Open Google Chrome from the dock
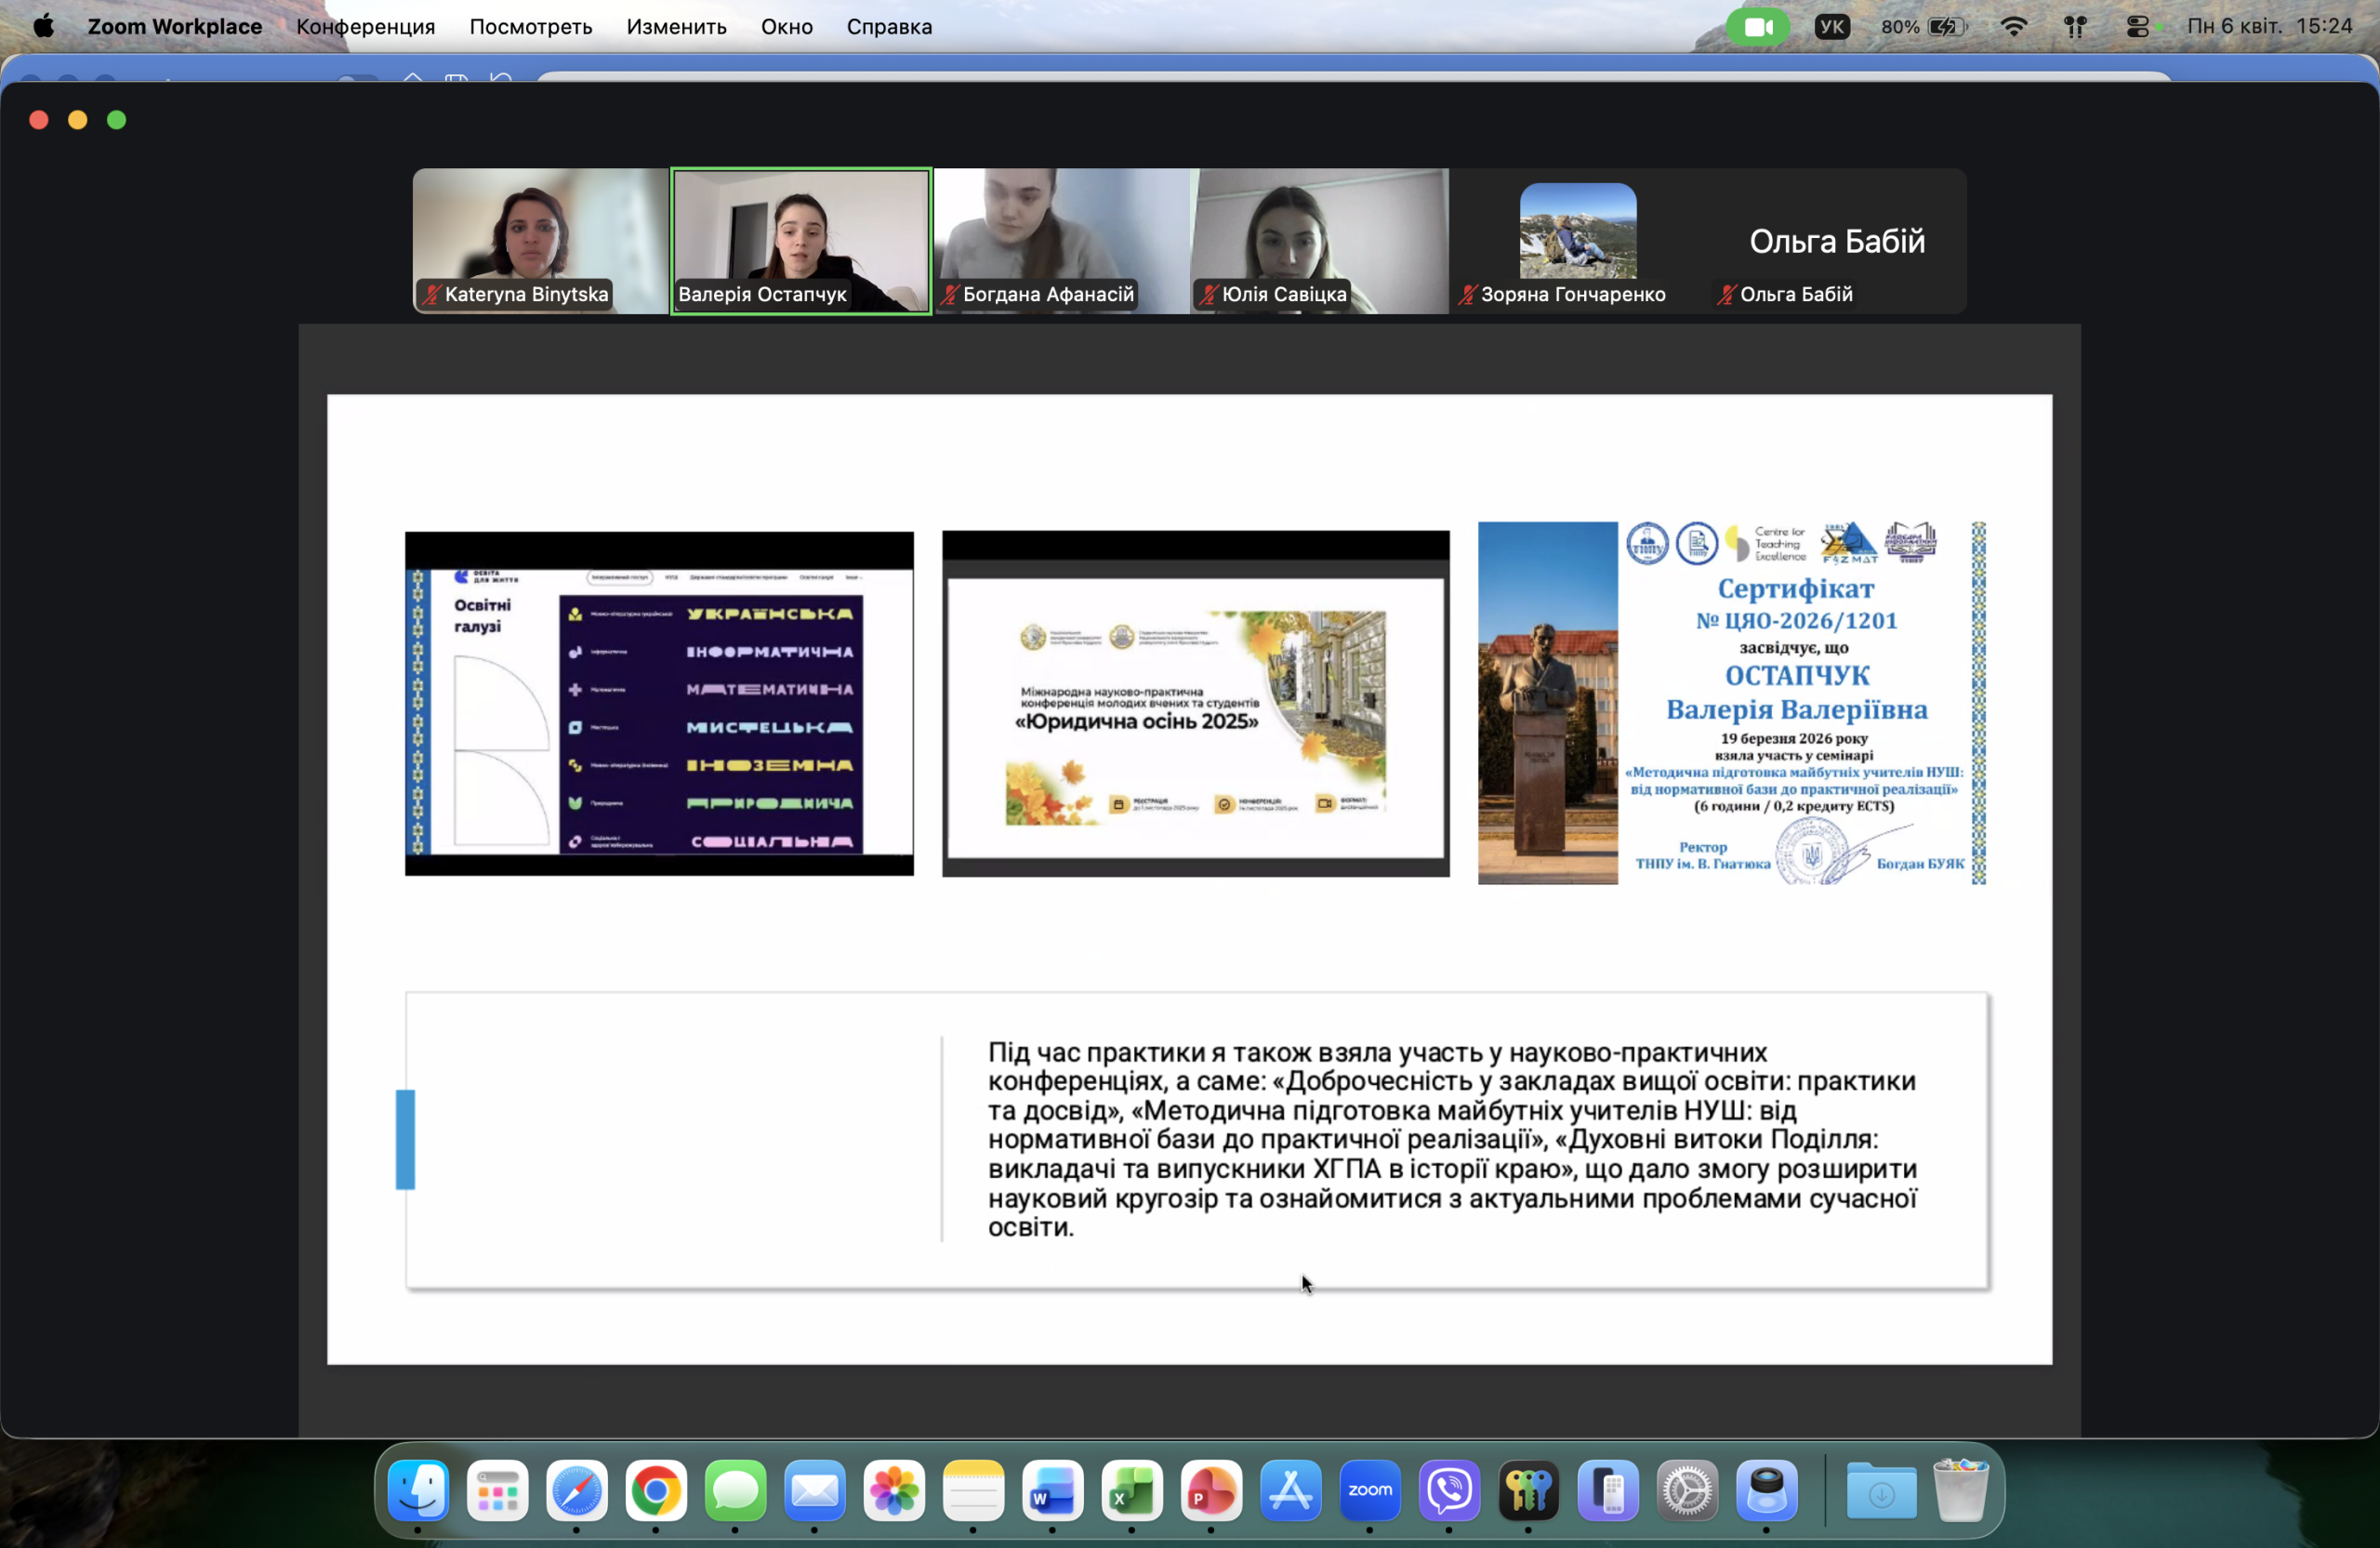2380x1548 pixels. [x=655, y=1490]
